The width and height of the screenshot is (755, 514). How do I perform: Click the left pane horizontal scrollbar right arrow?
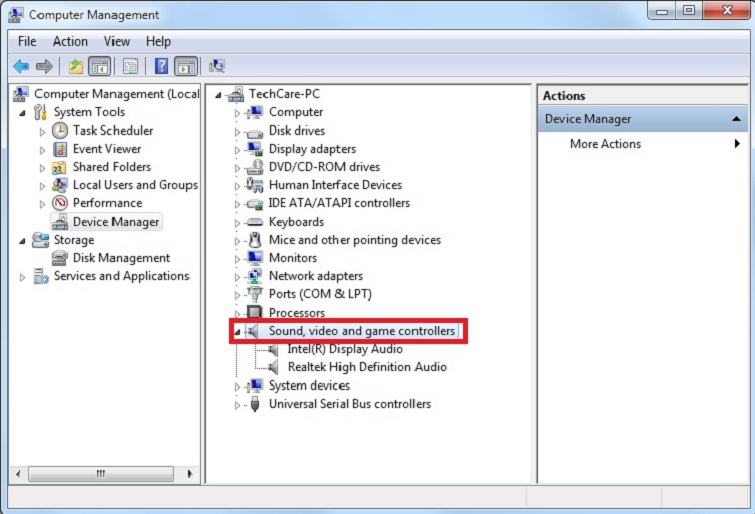(x=192, y=474)
